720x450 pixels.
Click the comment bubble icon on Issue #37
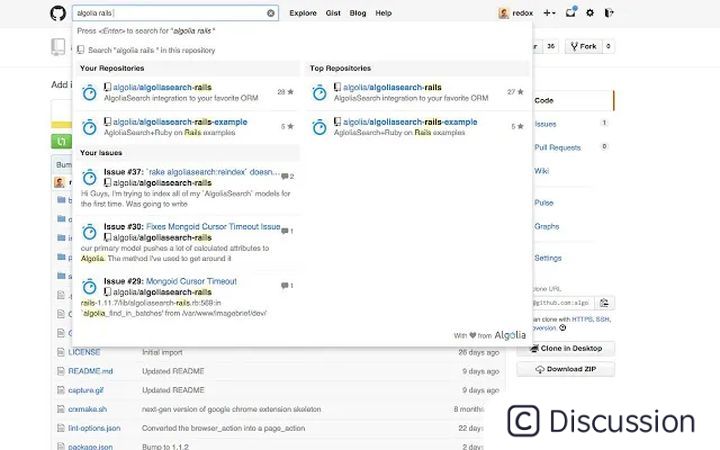click(x=285, y=176)
